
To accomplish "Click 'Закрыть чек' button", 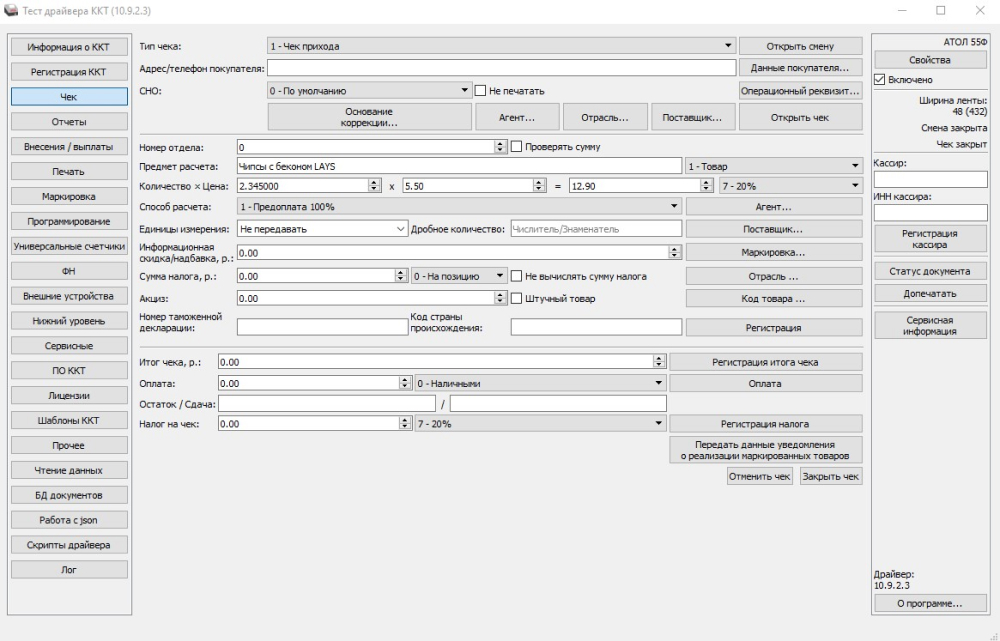I will pyautogui.click(x=831, y=476).
